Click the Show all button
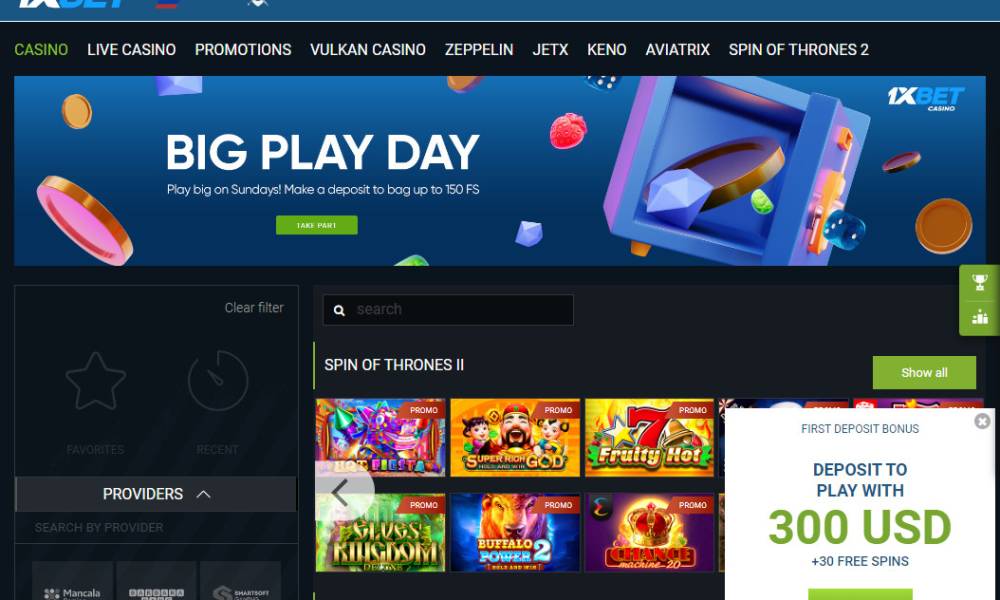Screen dimensions: 1000x600 [924, 372]
